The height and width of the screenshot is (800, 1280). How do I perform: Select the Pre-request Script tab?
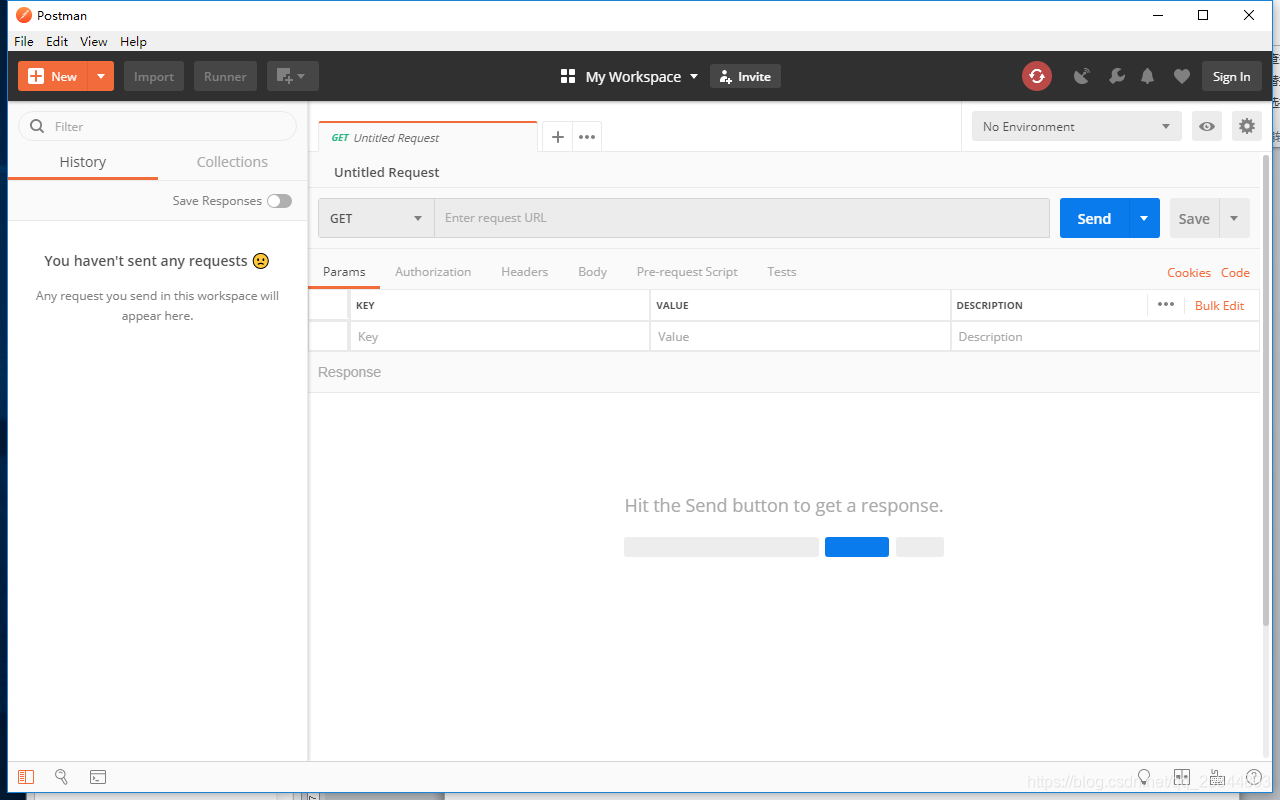click(687, 272)
